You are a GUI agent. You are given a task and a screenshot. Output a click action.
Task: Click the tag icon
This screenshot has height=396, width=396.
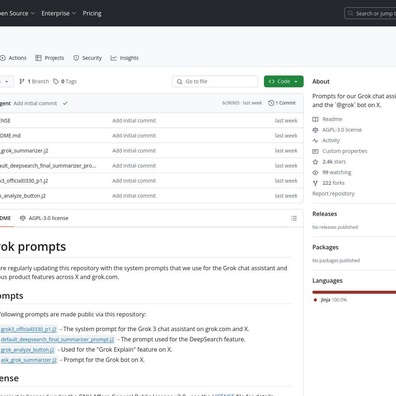pos(56,81)
